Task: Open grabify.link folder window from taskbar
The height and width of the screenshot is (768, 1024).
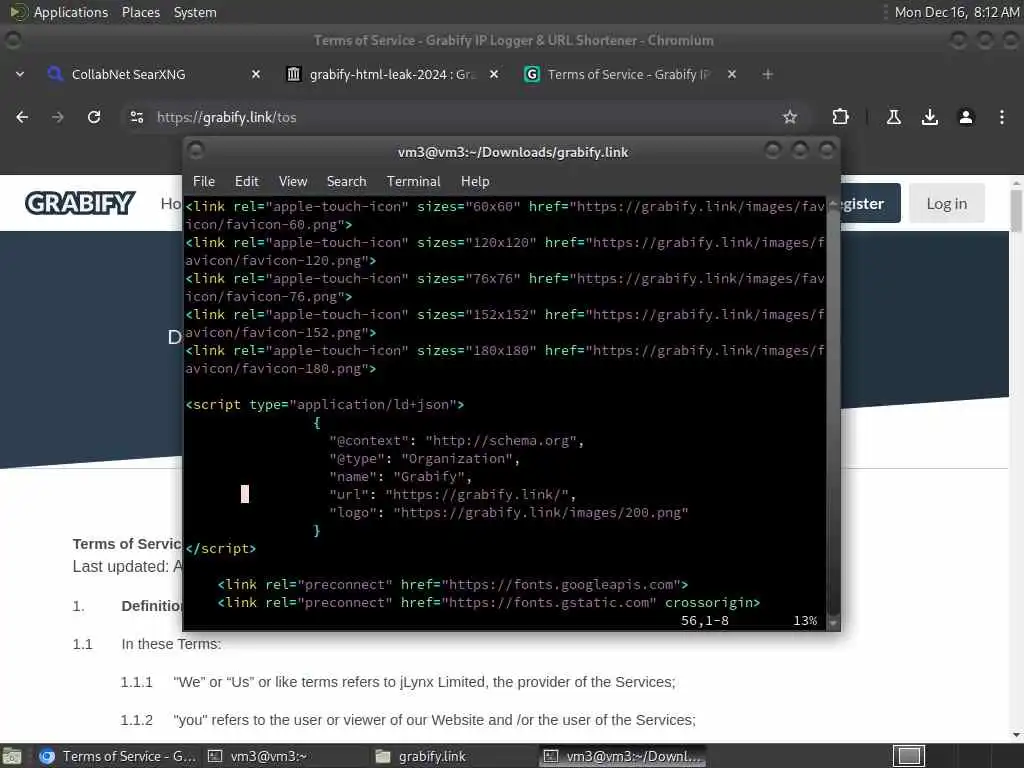Action: [x=453, y=756]
